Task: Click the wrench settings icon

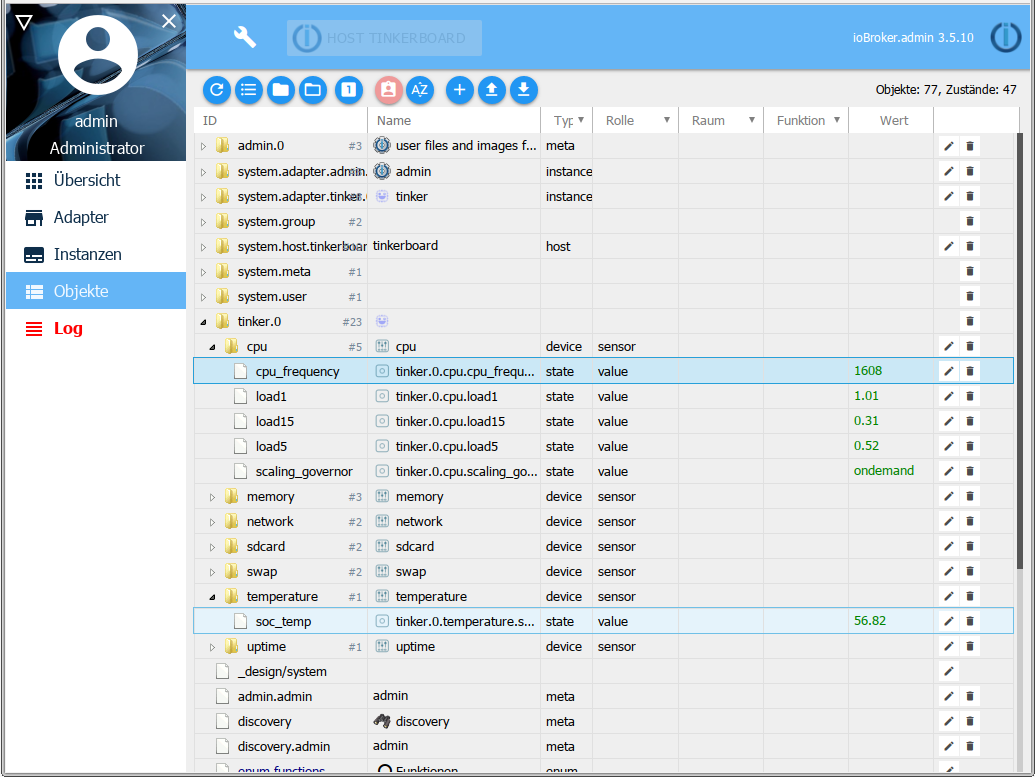Action: pyautogui.click(x=245, y=38)
